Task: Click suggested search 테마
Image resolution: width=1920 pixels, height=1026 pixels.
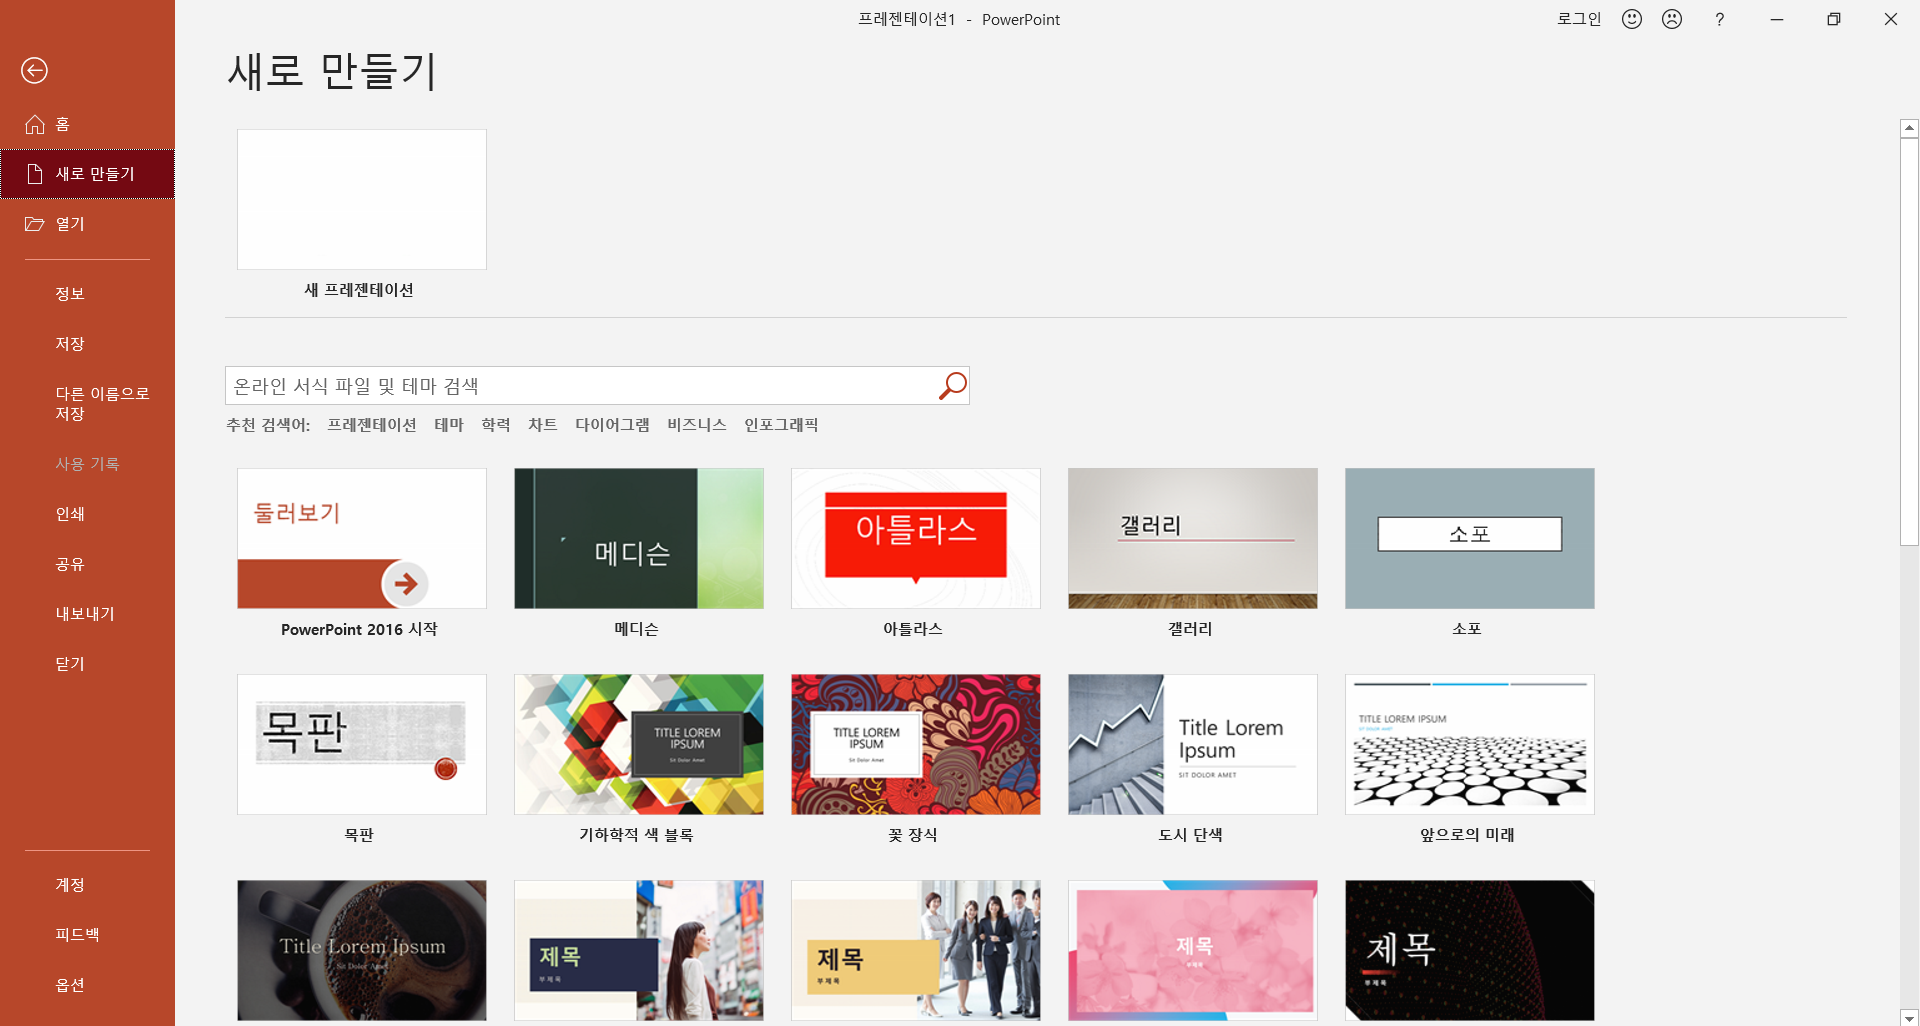Action: [x=449, y=425]
